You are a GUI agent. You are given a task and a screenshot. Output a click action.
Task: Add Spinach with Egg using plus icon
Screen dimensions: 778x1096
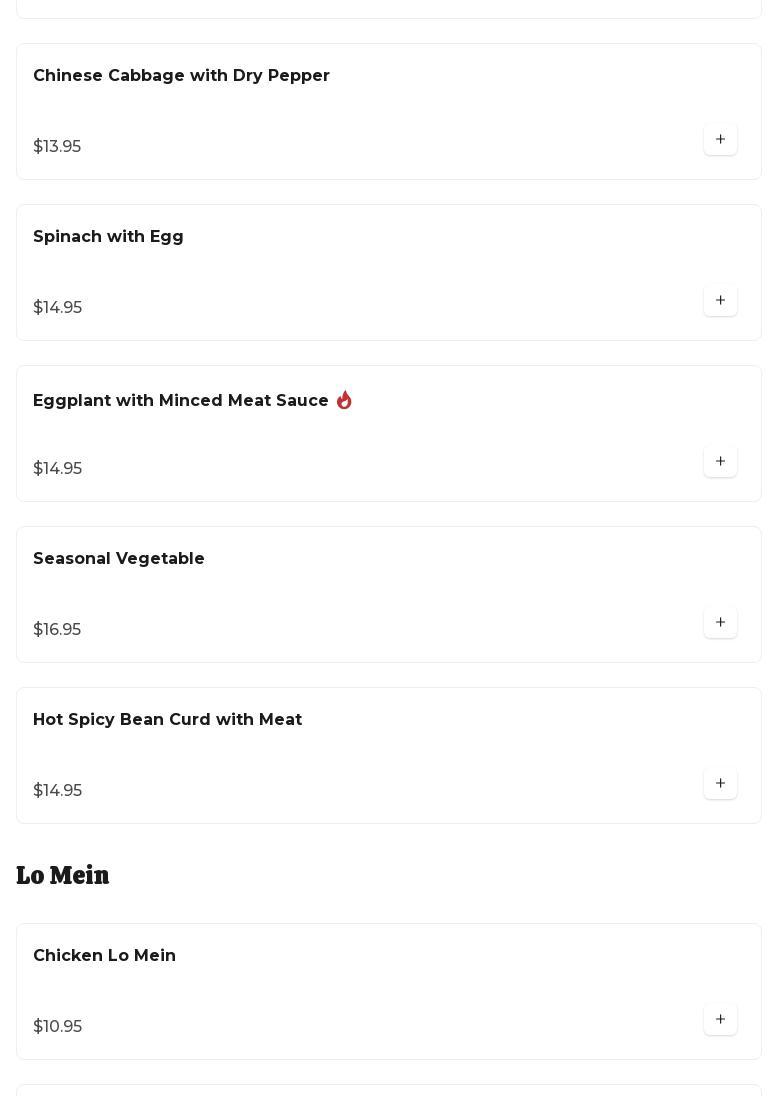720,301
